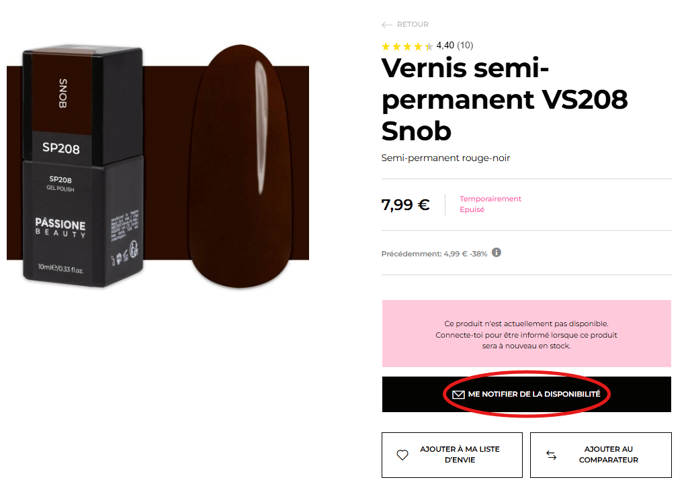
Task: Click the back arrow icon beside RETOUR
Action: [387, 25]
